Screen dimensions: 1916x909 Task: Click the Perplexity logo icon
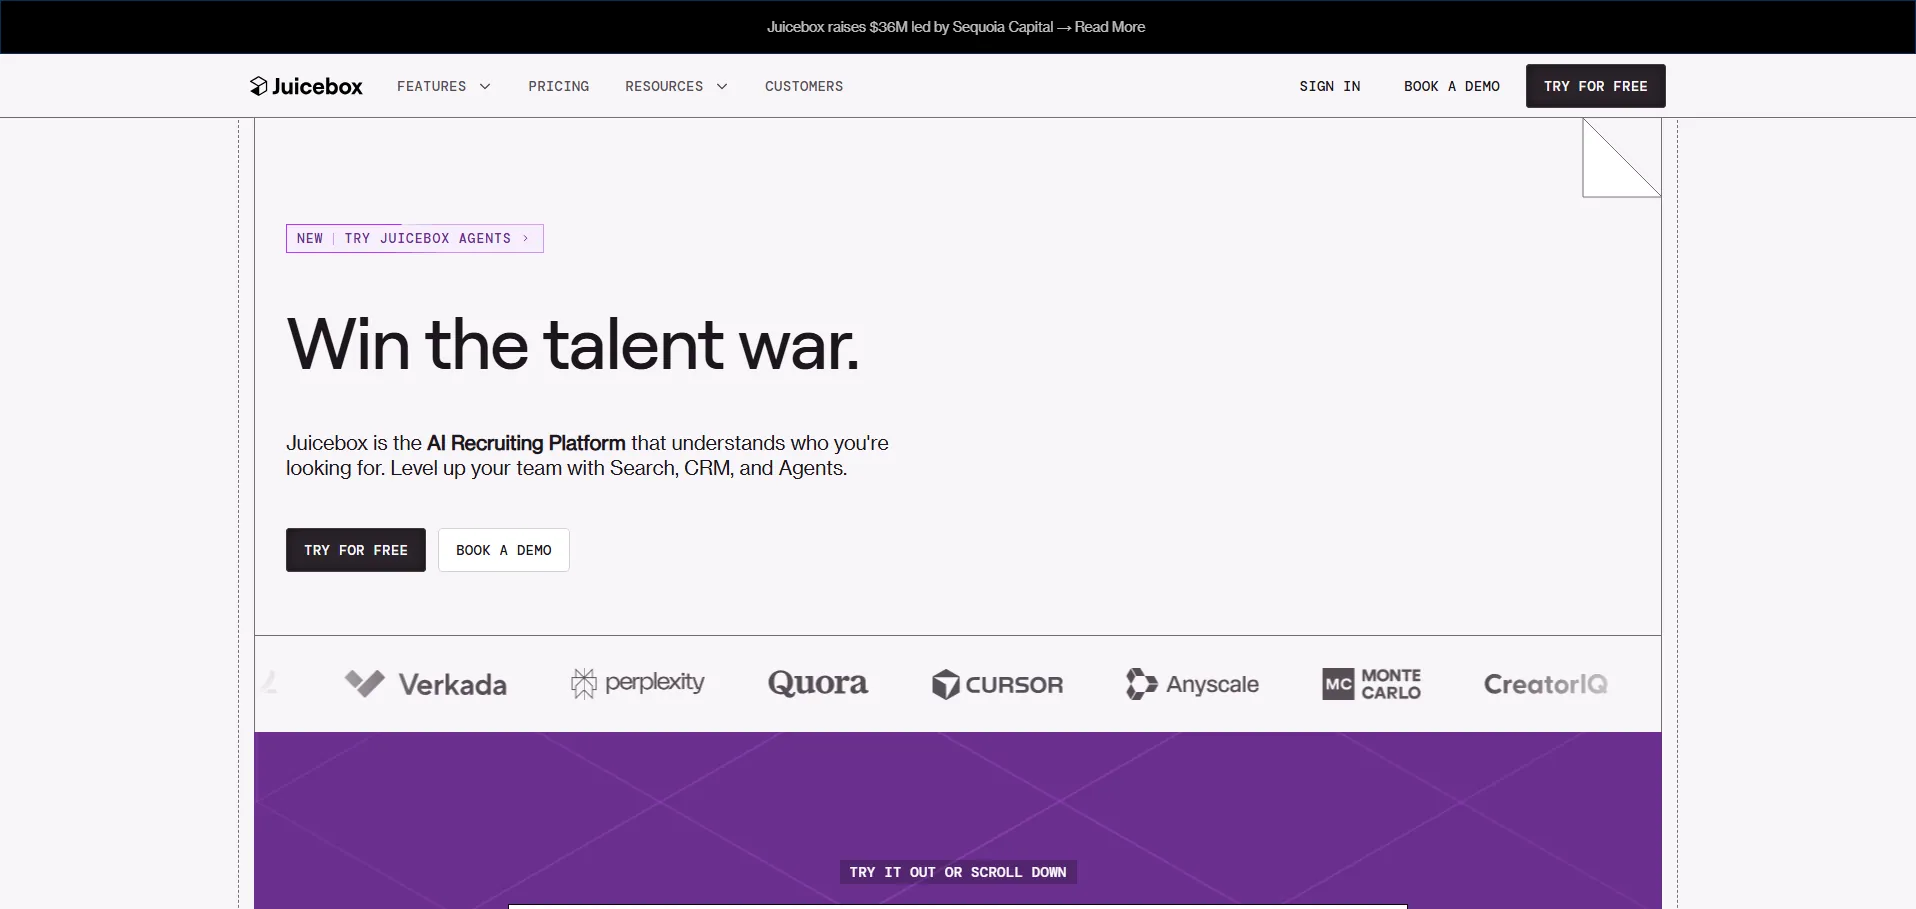pos(583,684)
